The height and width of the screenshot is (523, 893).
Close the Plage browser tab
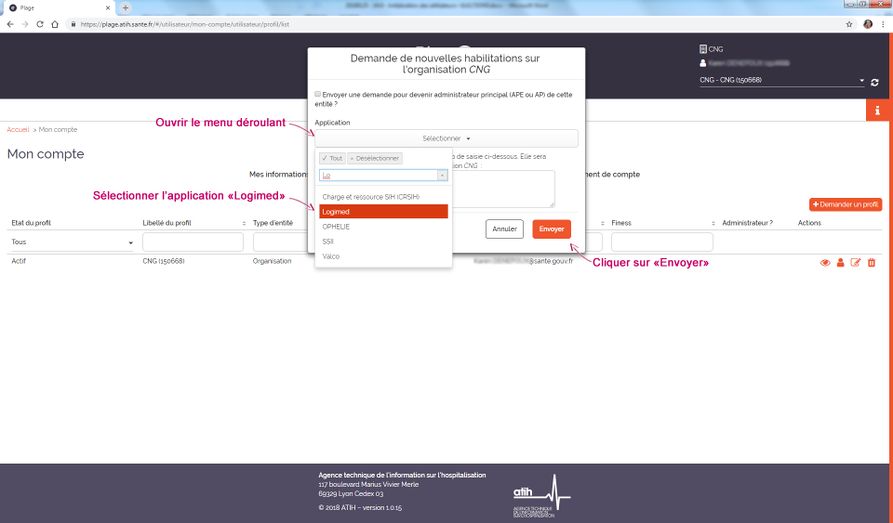(x=108, y=8)
